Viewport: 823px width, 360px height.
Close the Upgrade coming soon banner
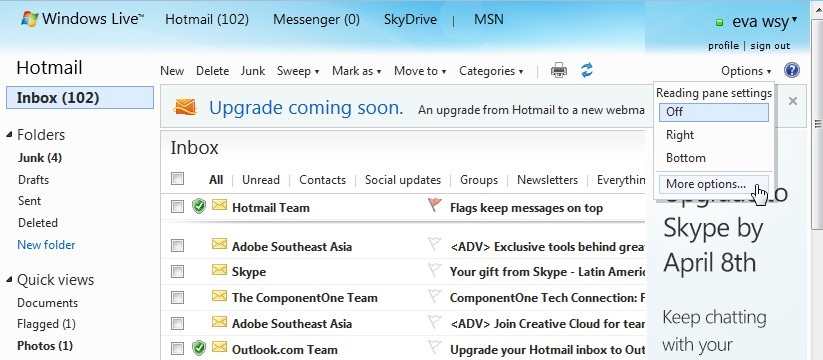[793, 101]
